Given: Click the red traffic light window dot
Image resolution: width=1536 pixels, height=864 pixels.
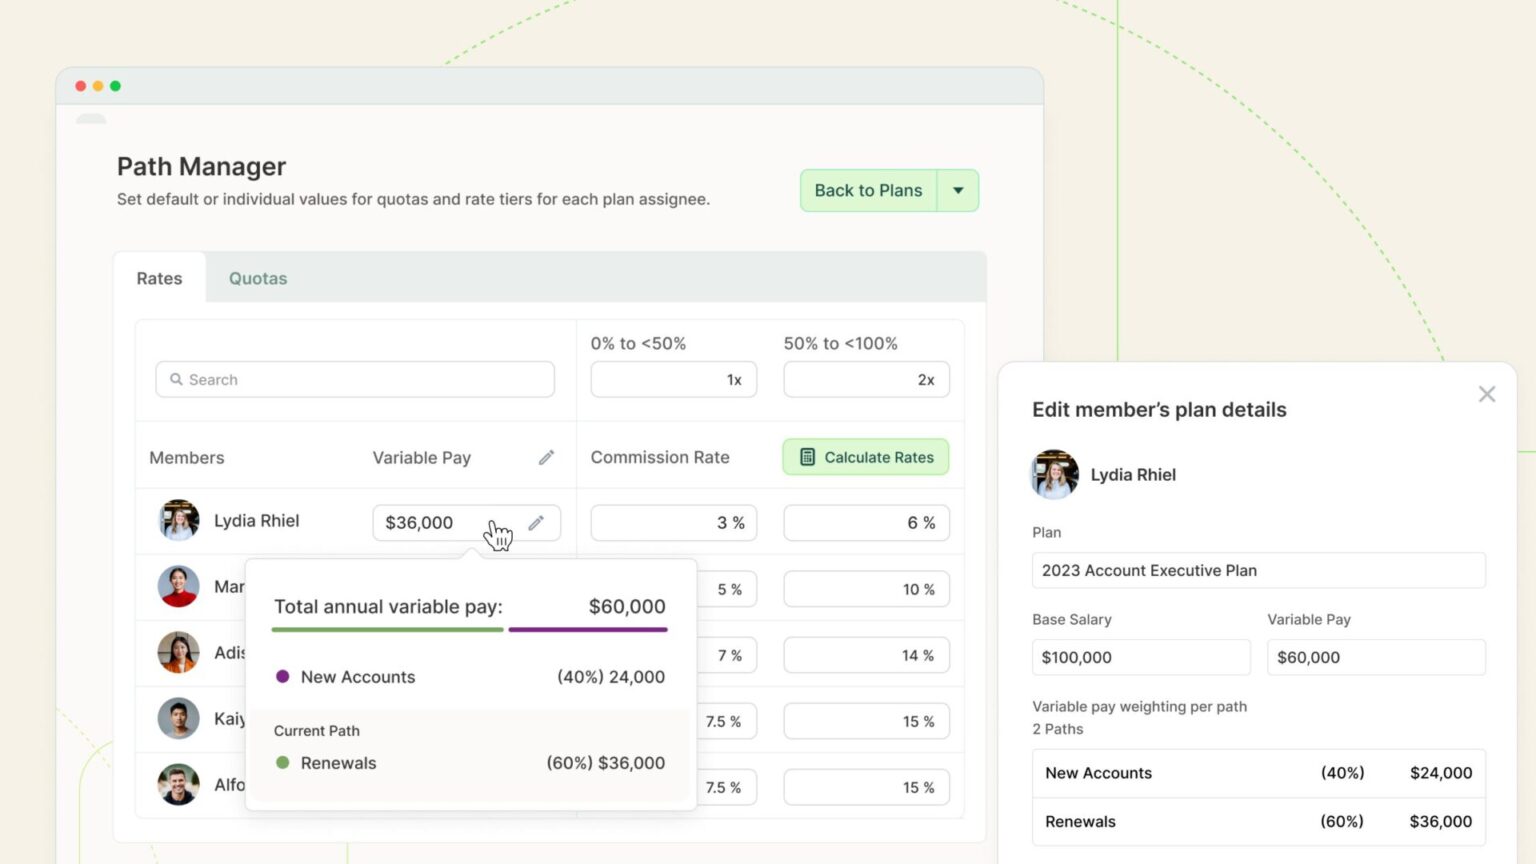Looking at the screenshot, I should pos(80,86).
